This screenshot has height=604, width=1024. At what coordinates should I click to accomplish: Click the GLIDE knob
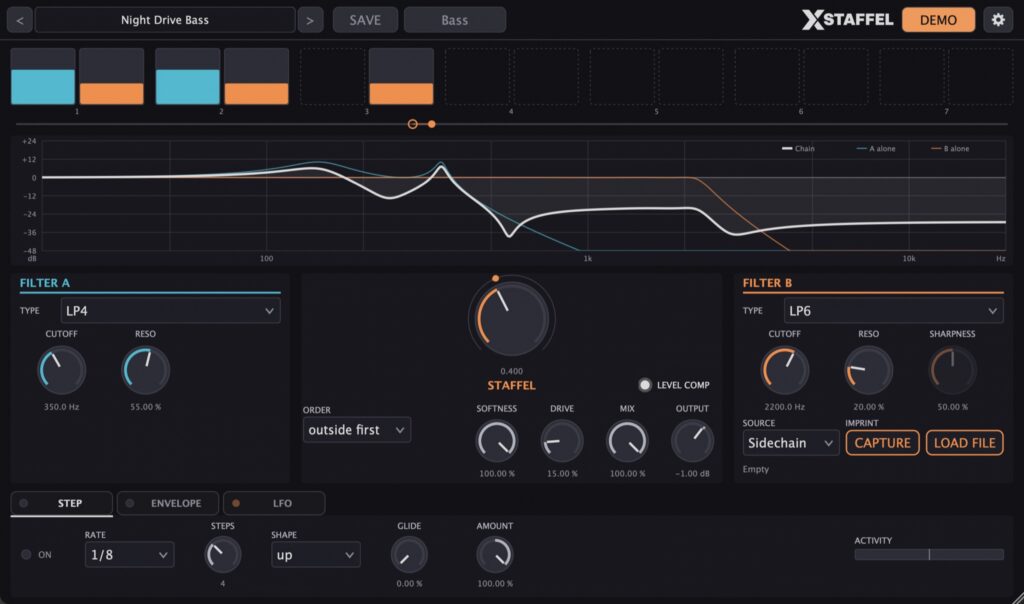[x=409, y=555]
